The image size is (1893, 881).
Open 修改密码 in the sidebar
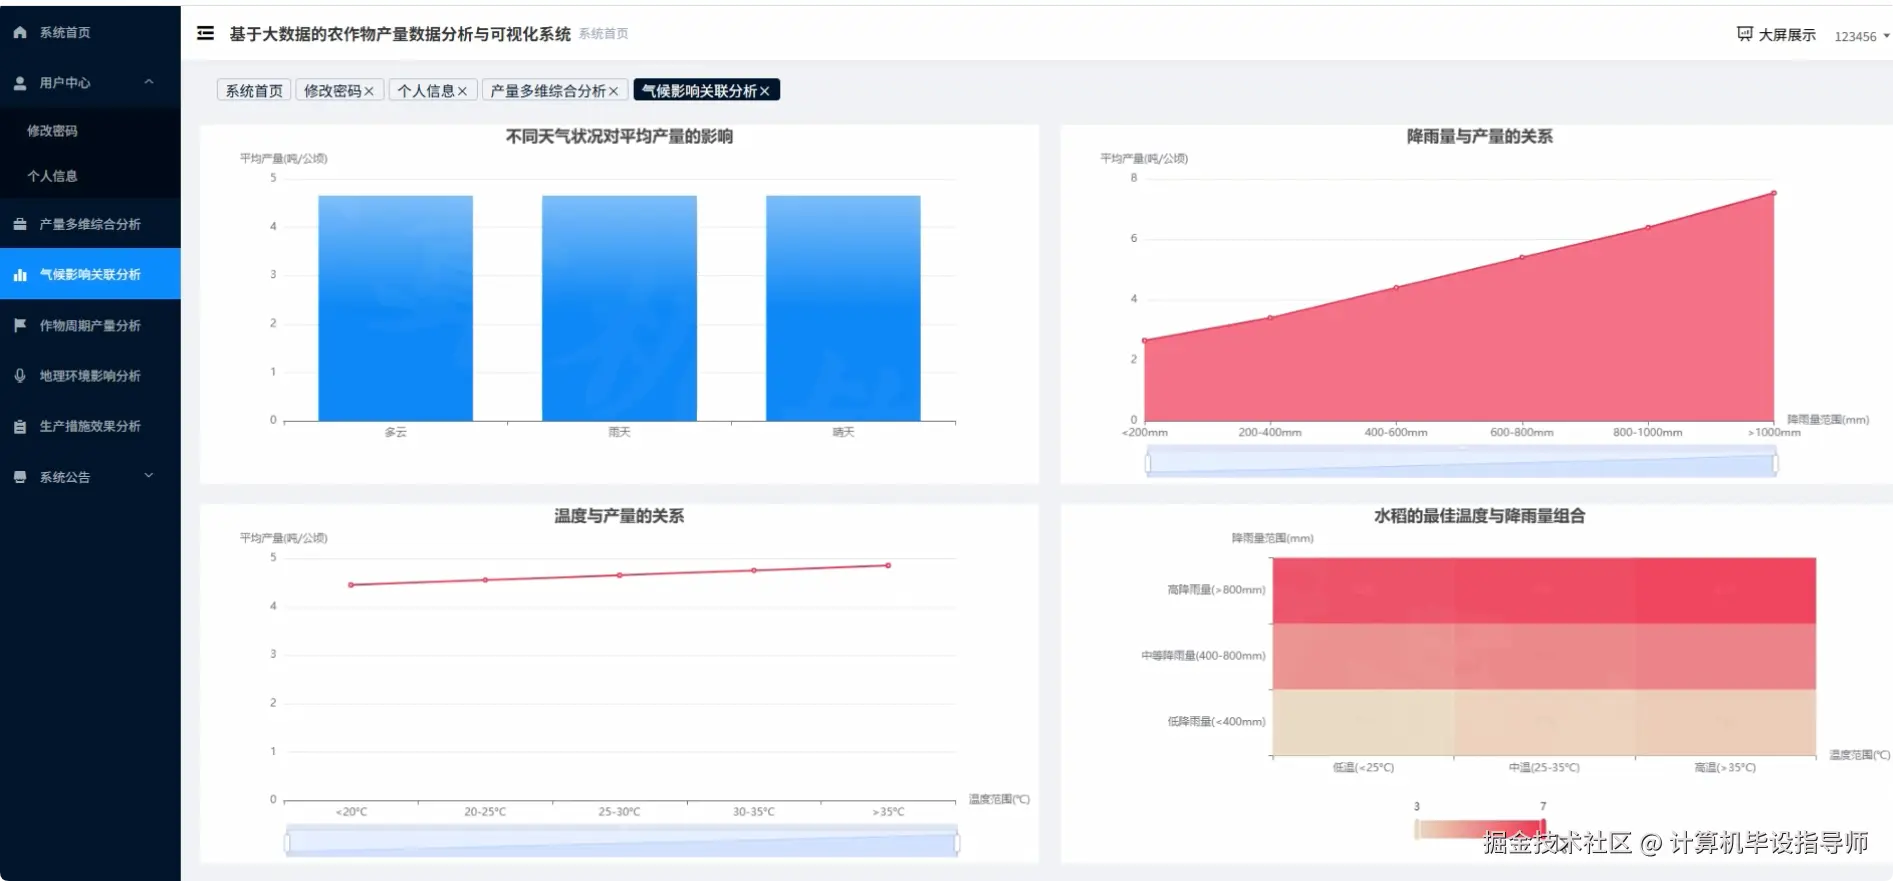(x=90, y=131)
